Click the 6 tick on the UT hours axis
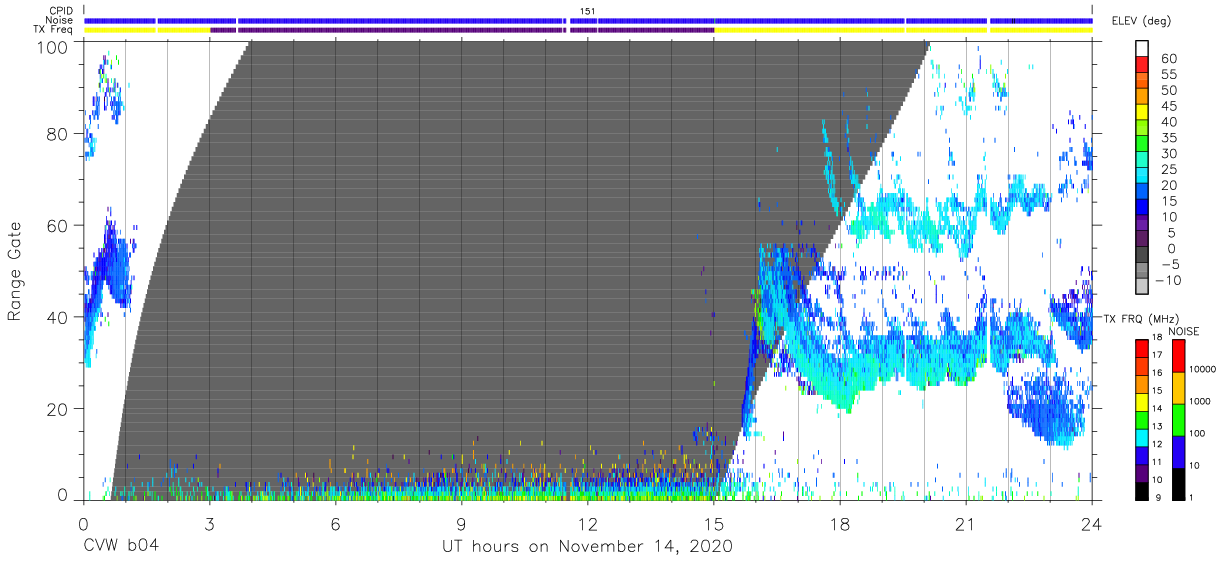Screen dimensions: 1228x567 (335, 524)
